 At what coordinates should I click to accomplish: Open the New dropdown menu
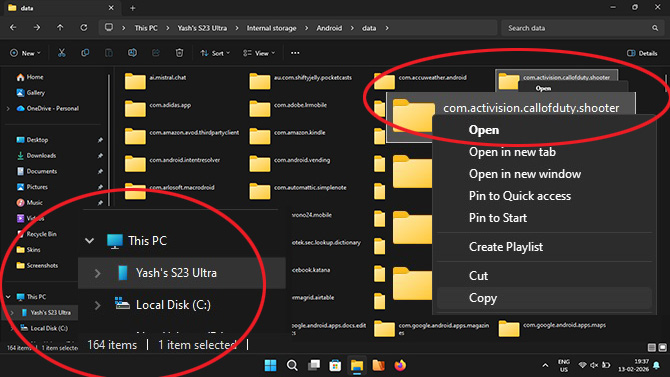26,53
